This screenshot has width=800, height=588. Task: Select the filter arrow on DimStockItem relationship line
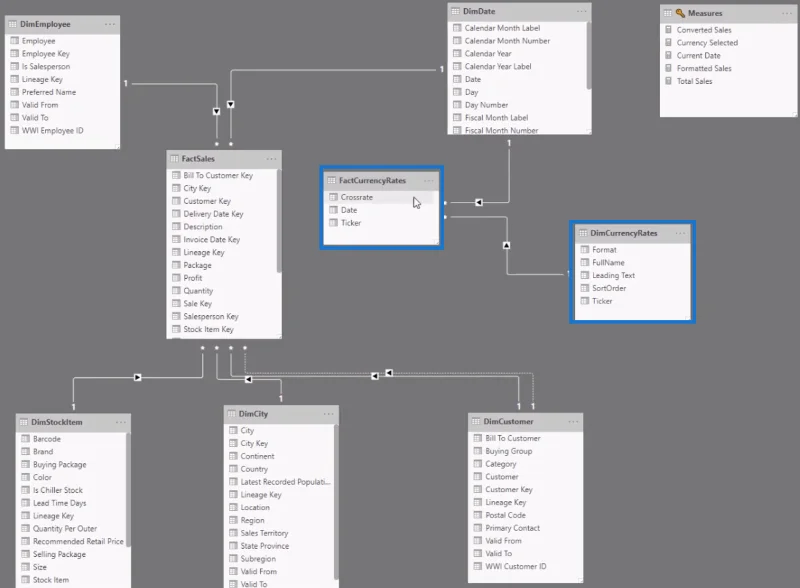coord(137,378)
